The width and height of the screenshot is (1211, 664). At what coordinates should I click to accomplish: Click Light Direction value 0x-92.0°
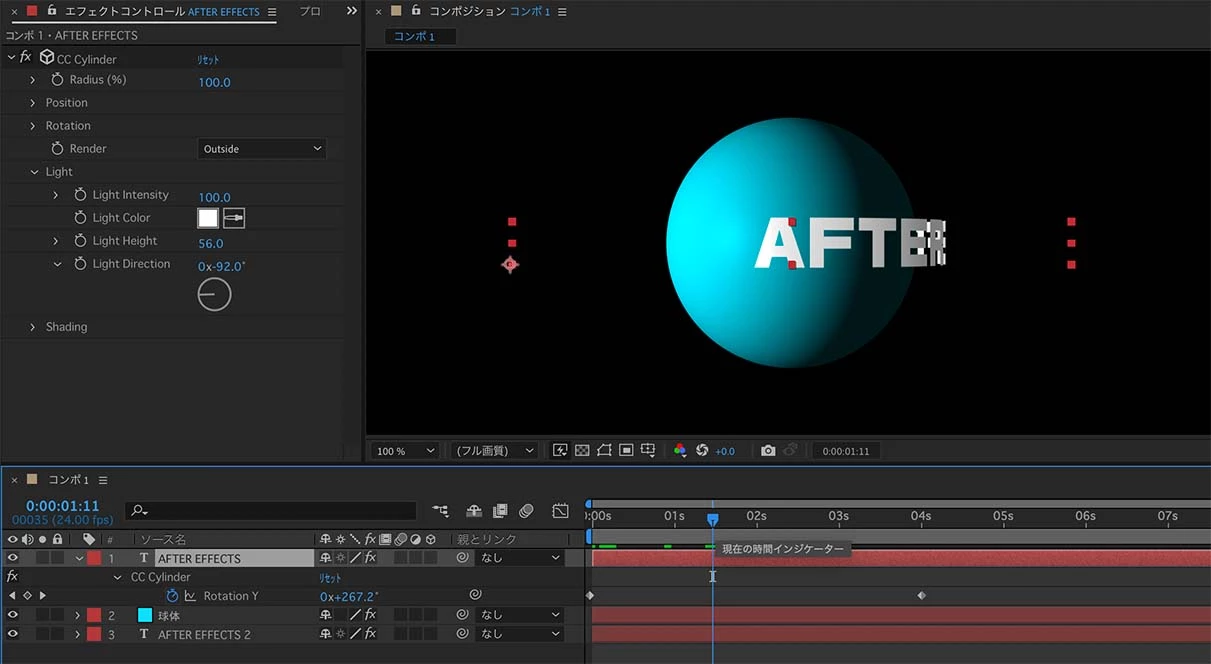(221, 266)
